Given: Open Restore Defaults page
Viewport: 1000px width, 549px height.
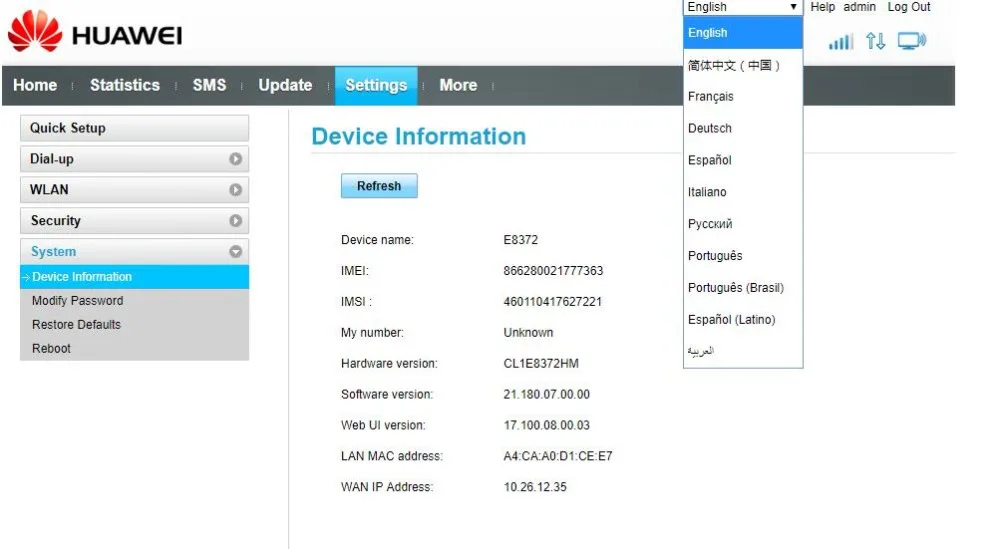Looking at the screenshot, I should (76, 325).
